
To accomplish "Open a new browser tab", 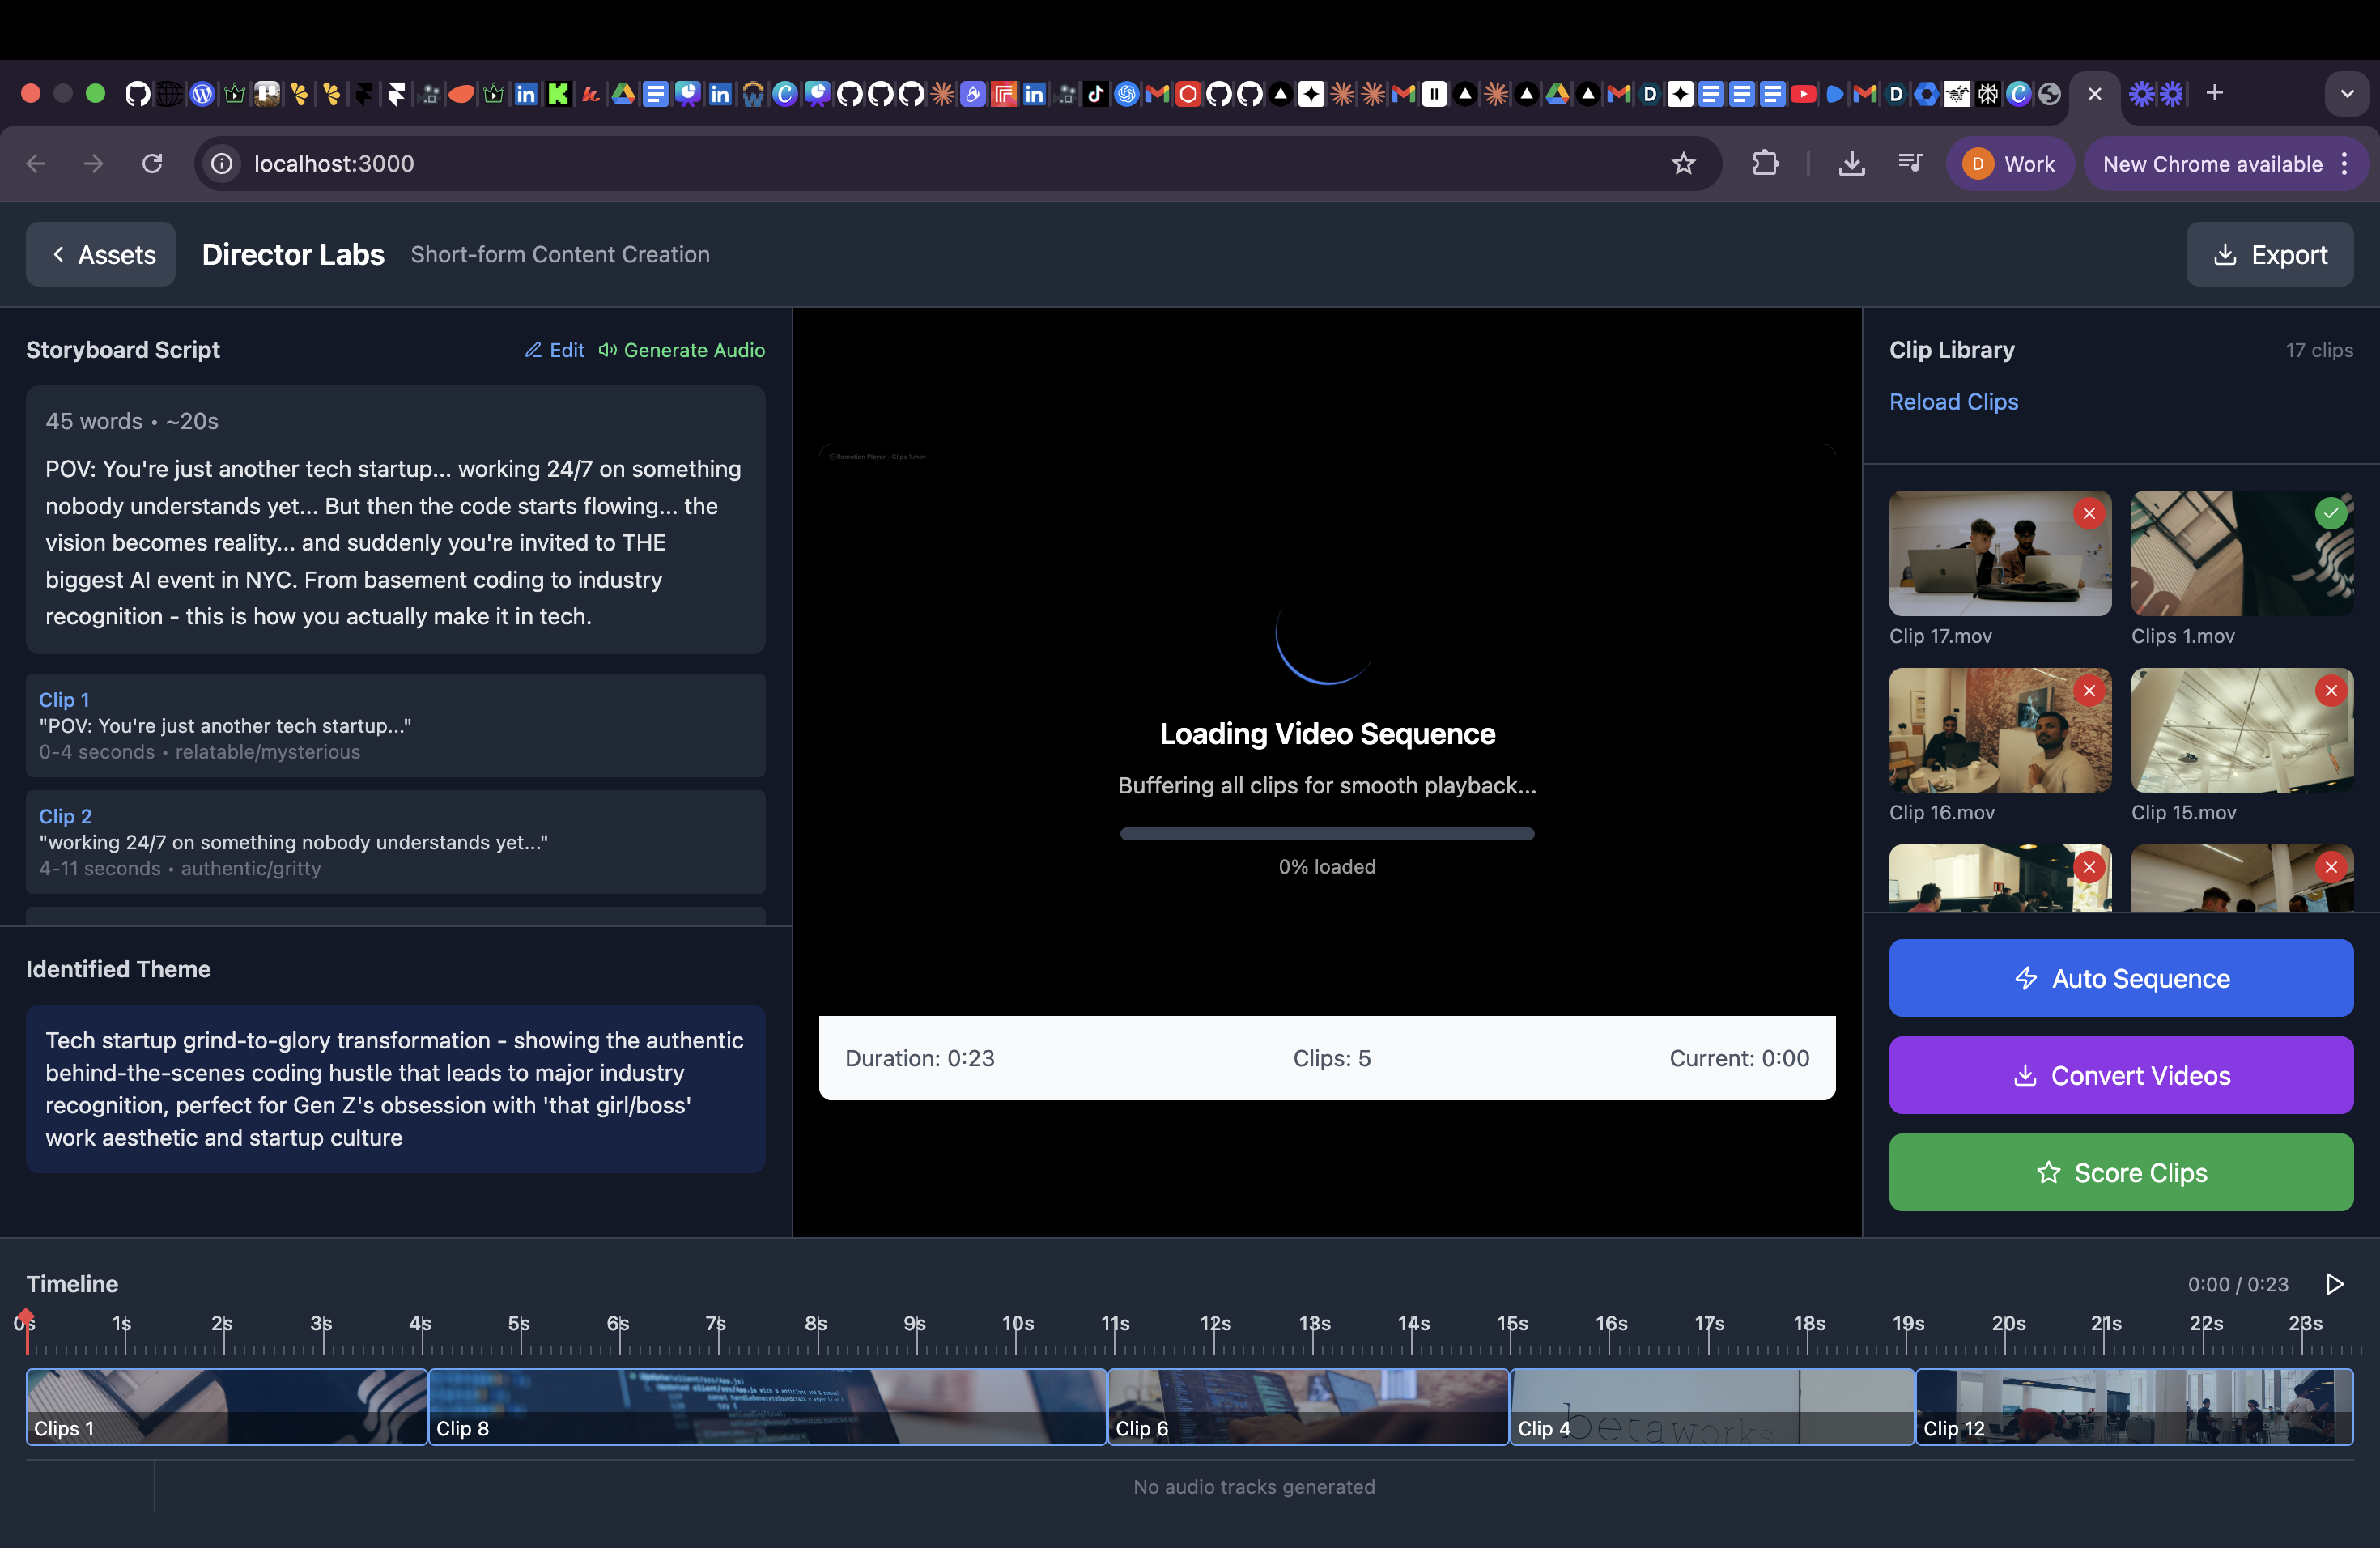I will click(2214, 93).
